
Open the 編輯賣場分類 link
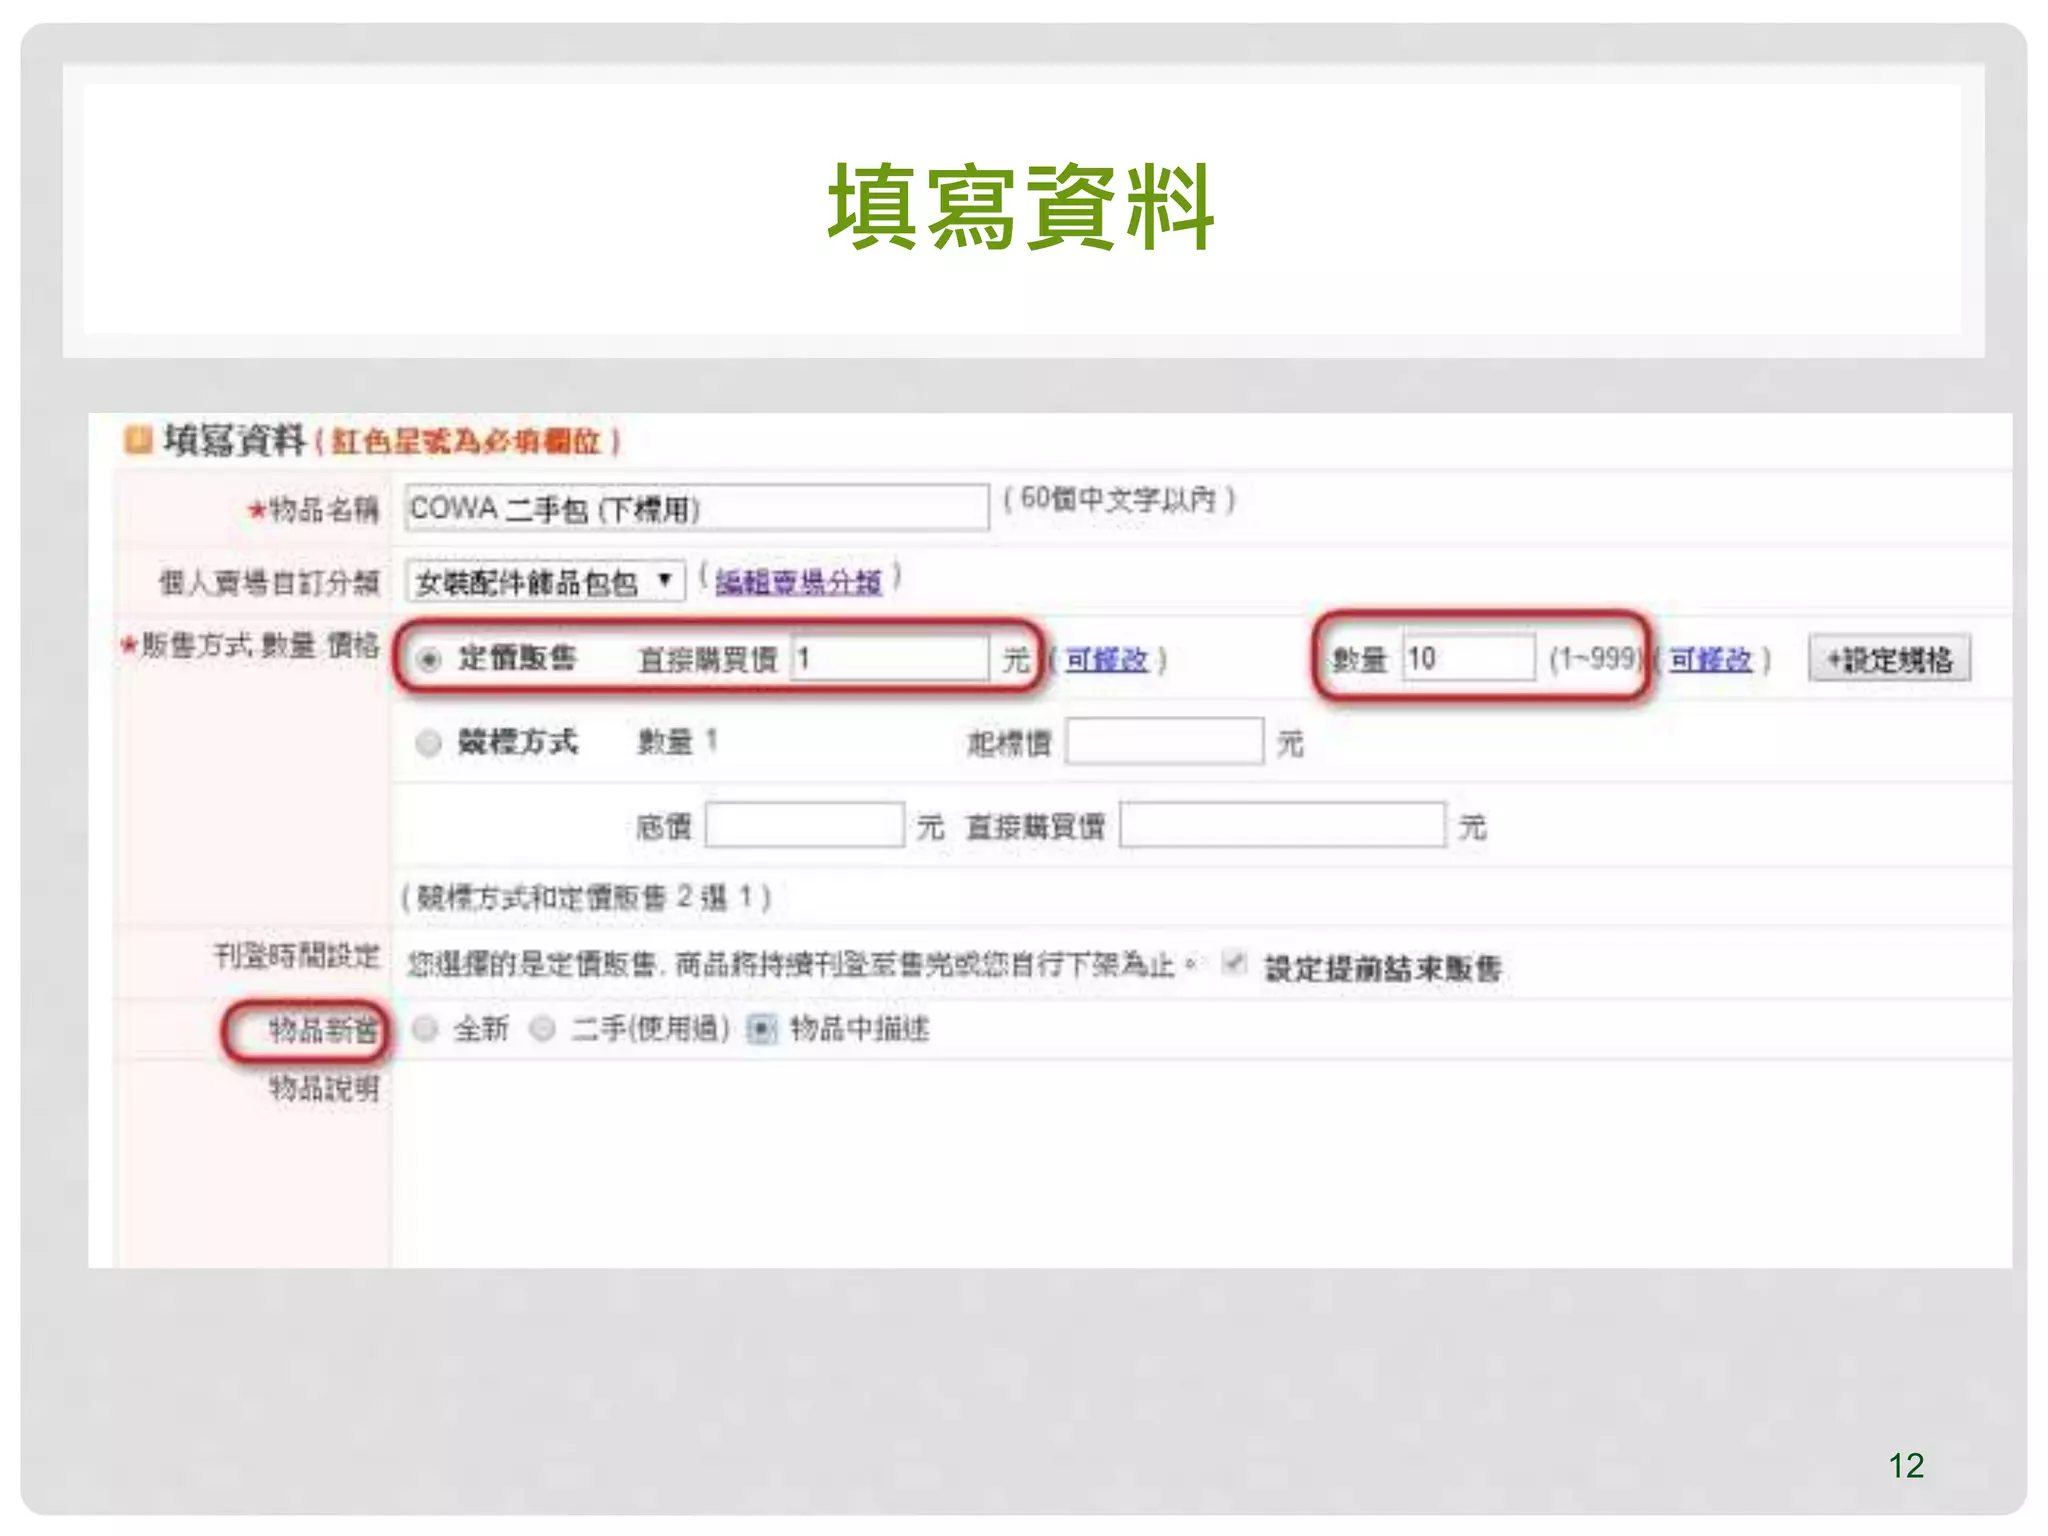(798, 581)
